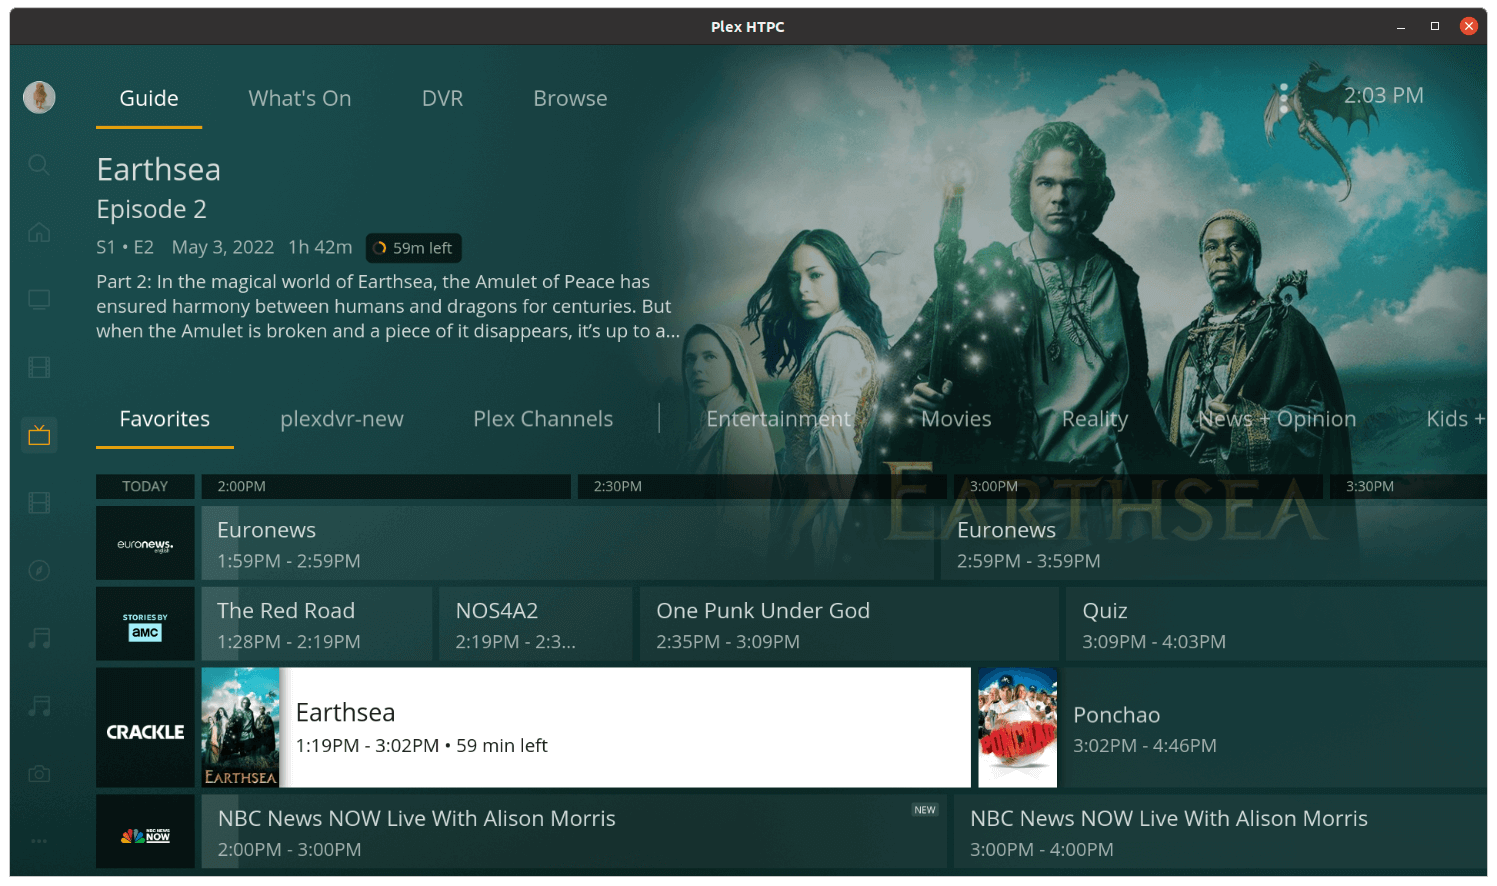Image resolution: width=1497 pixels, height=886 pixels.
Task: Filter guide by Reality category
Action: pyautogui.click(x=1095, y=419)
